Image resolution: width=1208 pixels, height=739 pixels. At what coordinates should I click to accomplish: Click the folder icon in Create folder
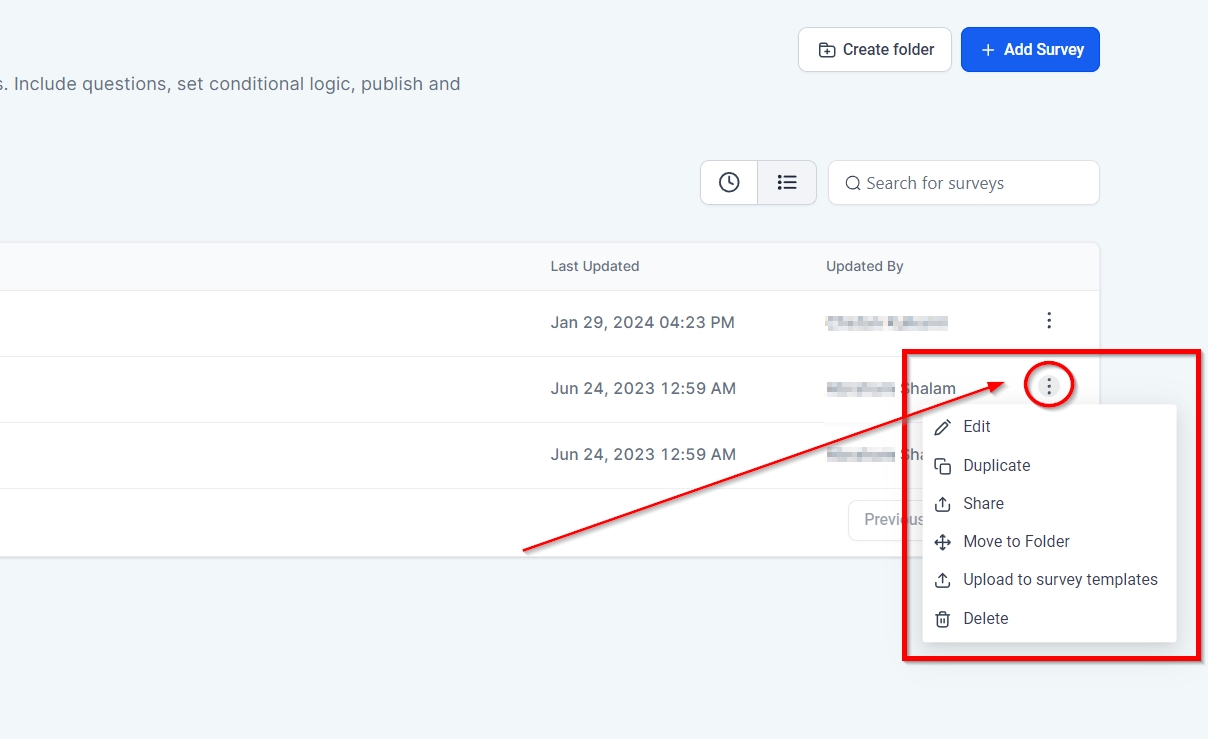point(827,50)
